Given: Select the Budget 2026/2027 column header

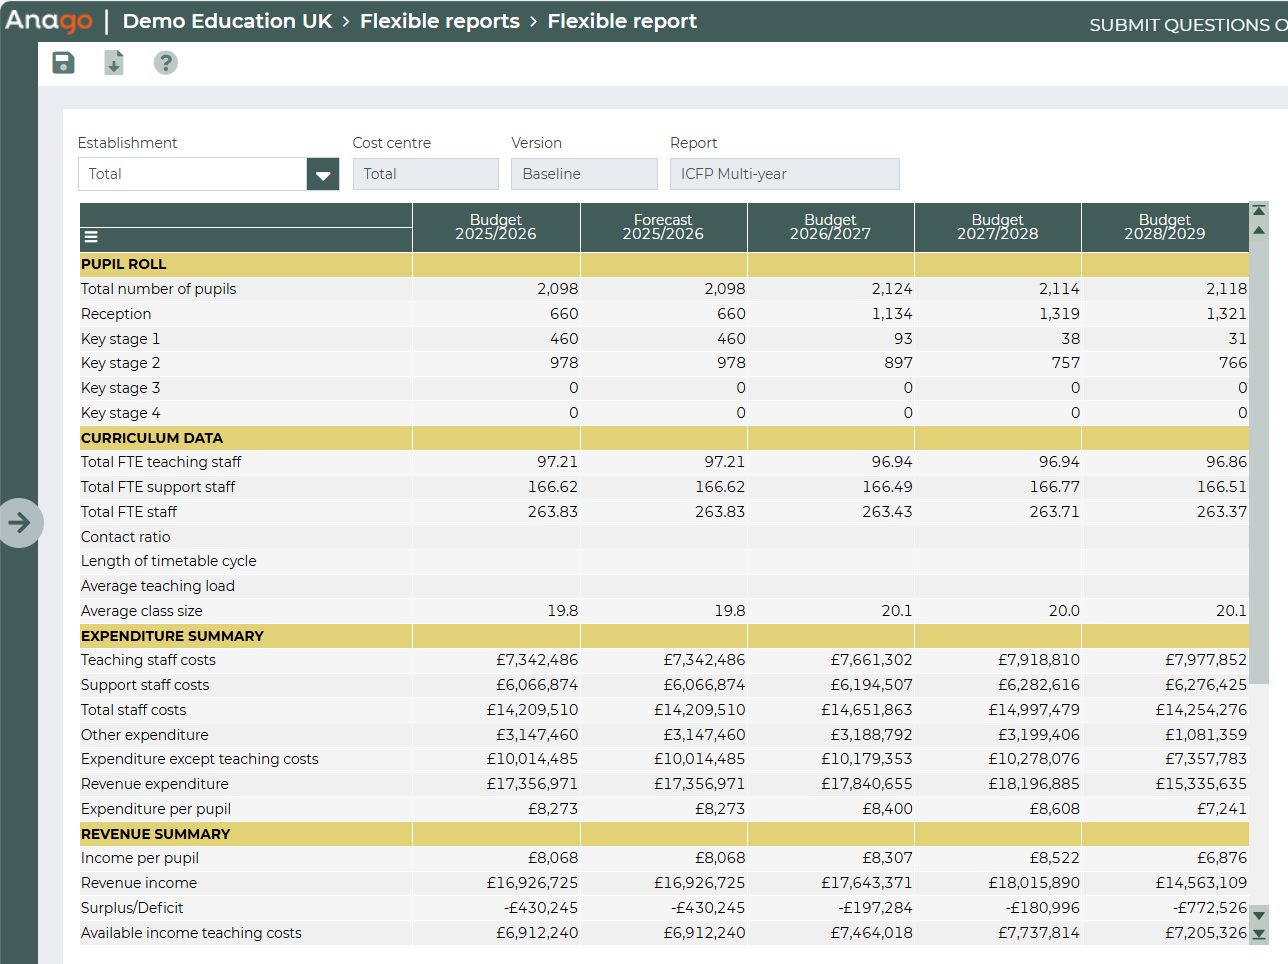Looking at the screenshot, I should [x=830, y=227].
